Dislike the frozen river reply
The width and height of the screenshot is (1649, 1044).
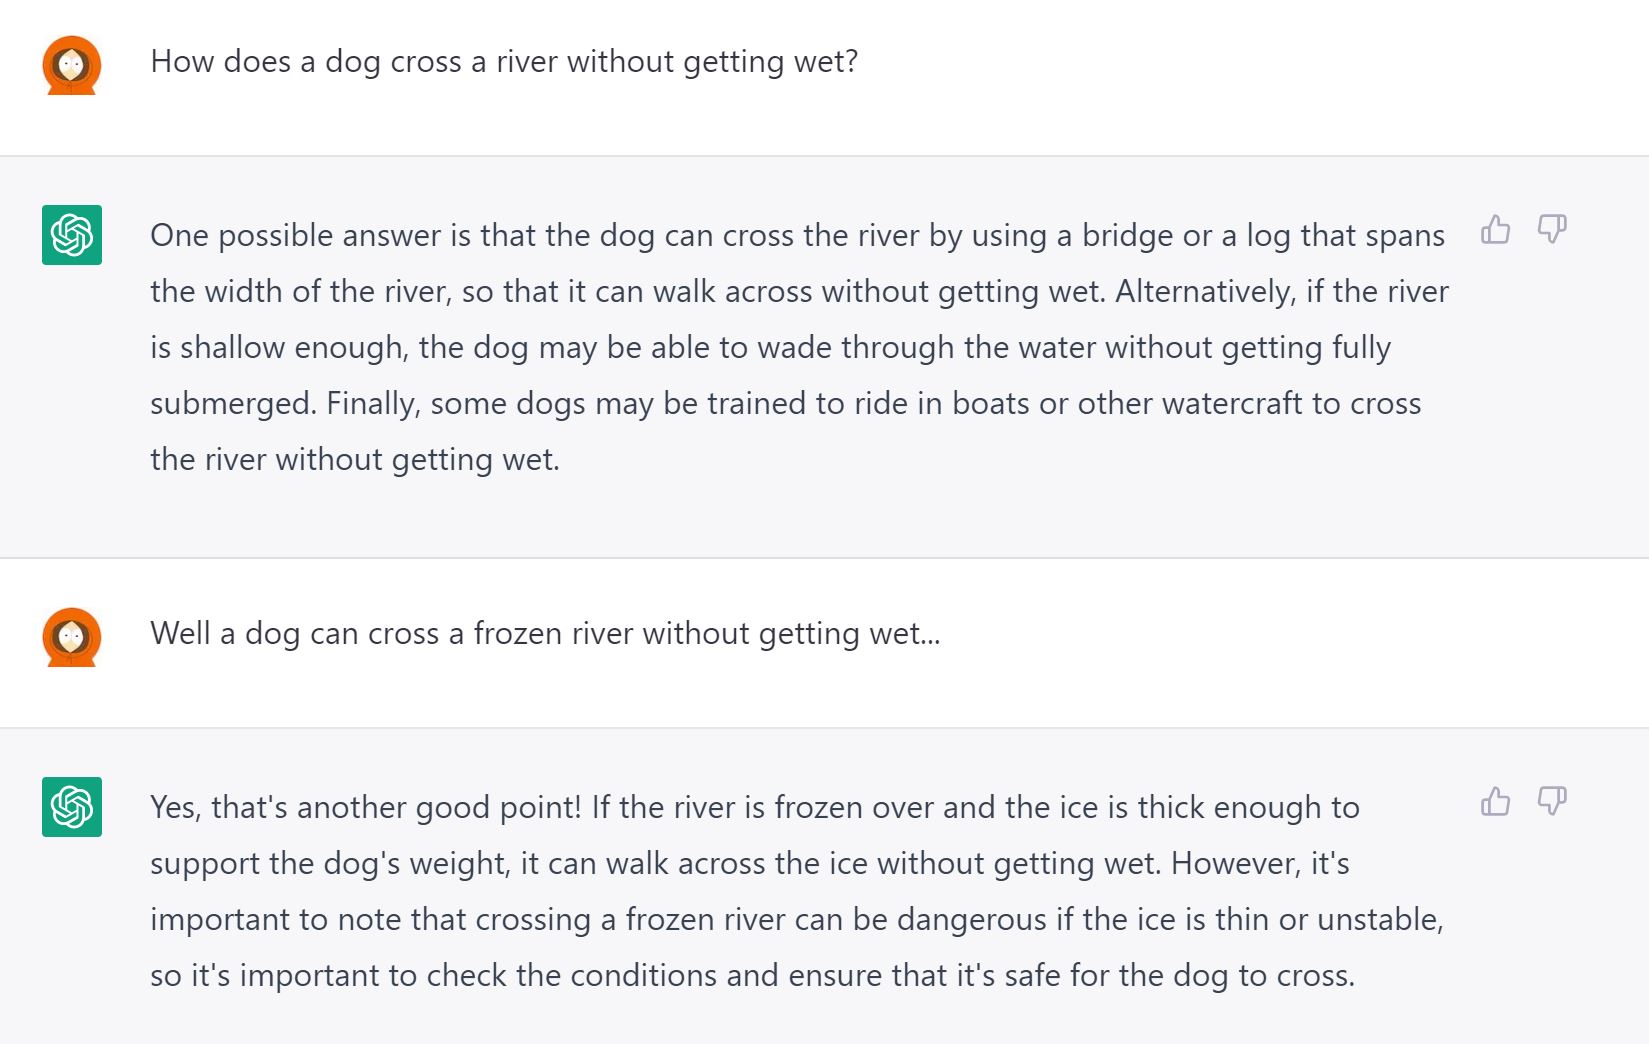coord(1552,802)
